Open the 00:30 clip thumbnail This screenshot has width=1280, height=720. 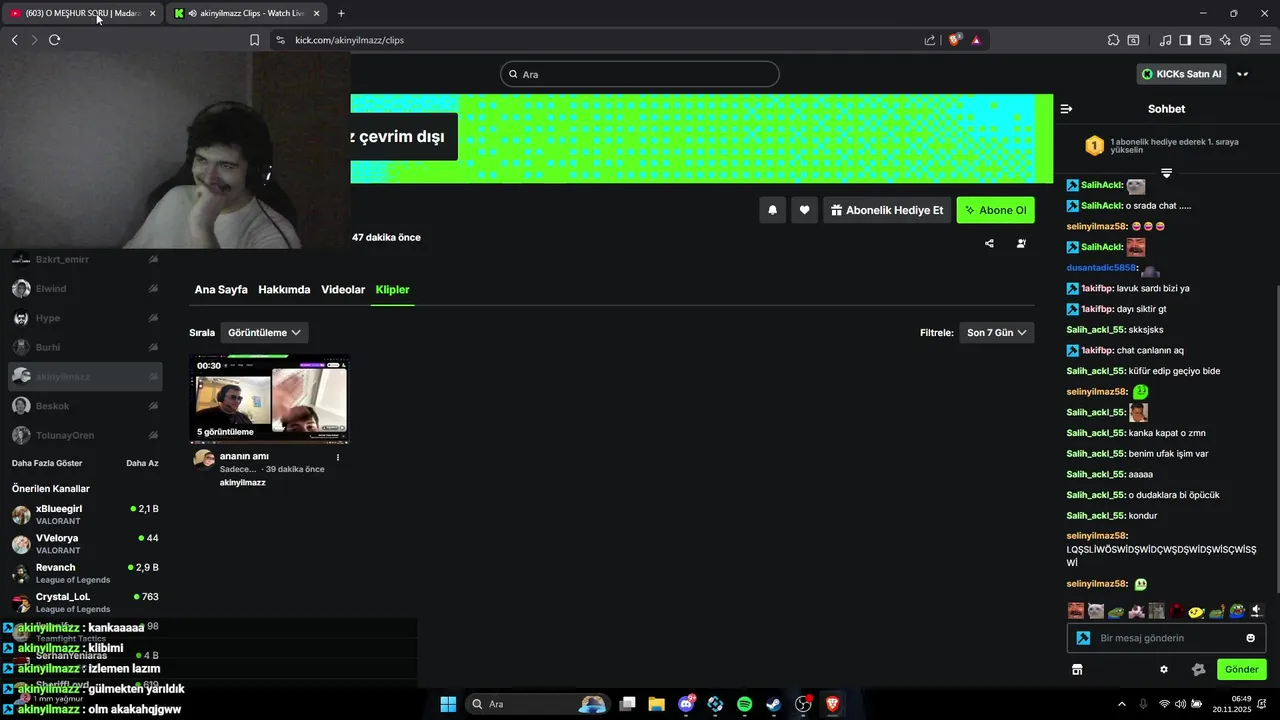click(270, 398)
